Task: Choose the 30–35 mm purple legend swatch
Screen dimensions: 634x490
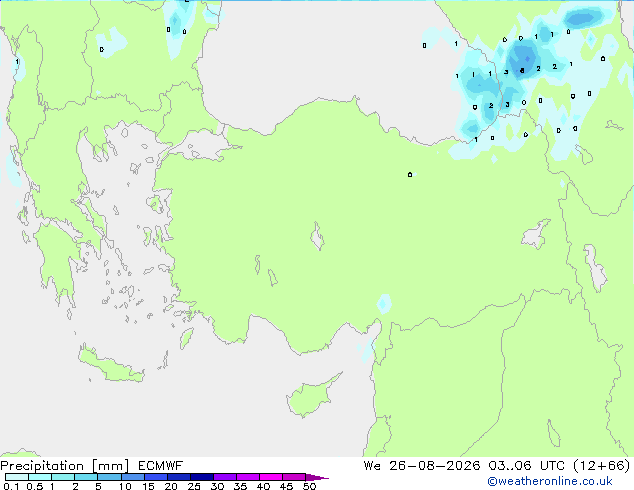Action: click(224, 477)
